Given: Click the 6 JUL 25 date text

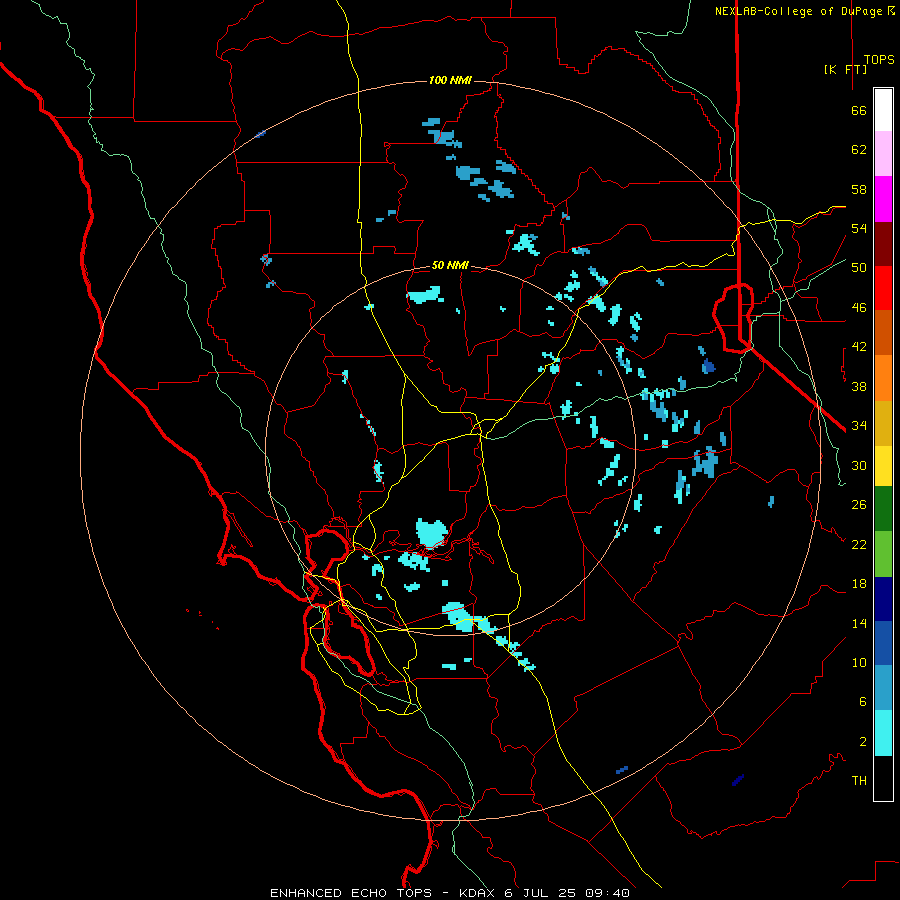Looking at the screenshot, I should point(542,893).
